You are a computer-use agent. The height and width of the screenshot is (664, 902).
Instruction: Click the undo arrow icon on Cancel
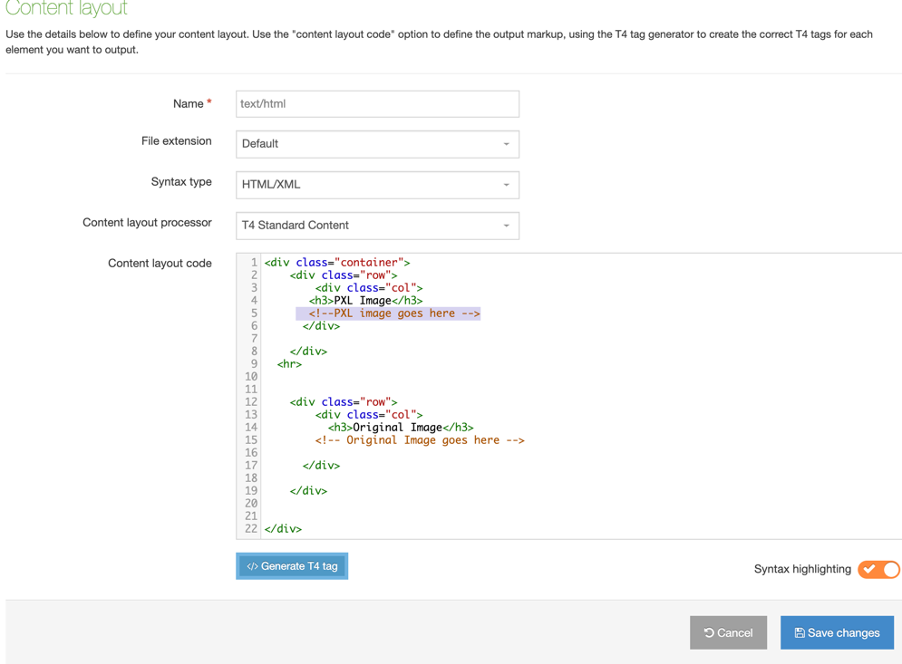[x=709, y=633]
